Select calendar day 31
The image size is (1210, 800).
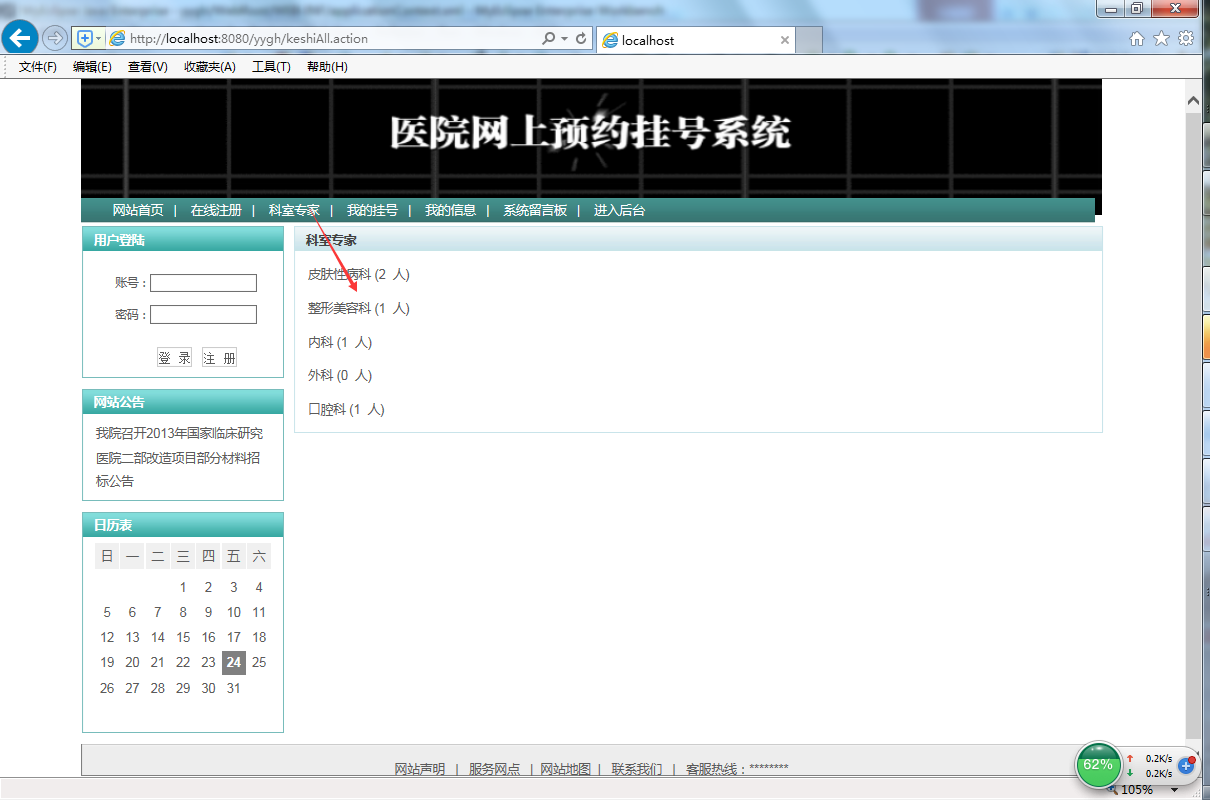pos(233,688)
